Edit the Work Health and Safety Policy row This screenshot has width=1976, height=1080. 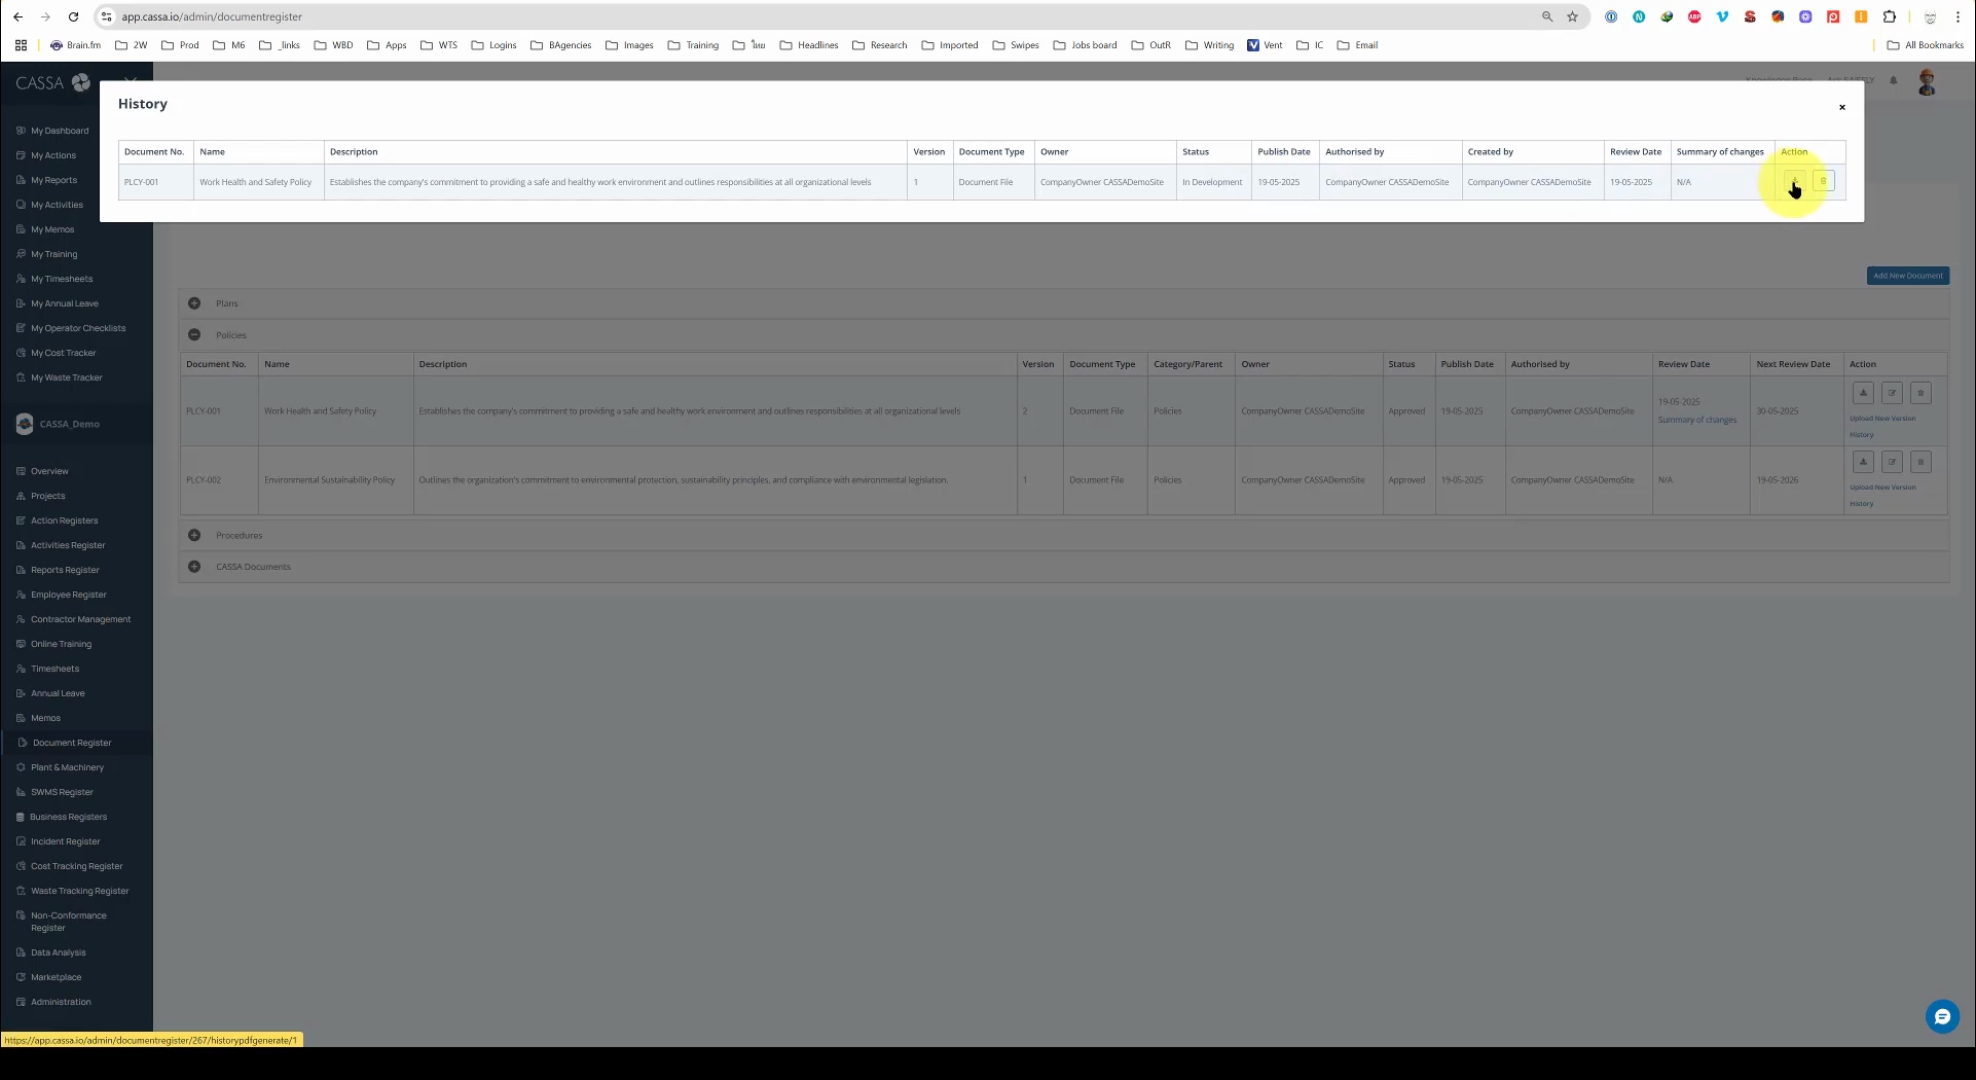1892,393
